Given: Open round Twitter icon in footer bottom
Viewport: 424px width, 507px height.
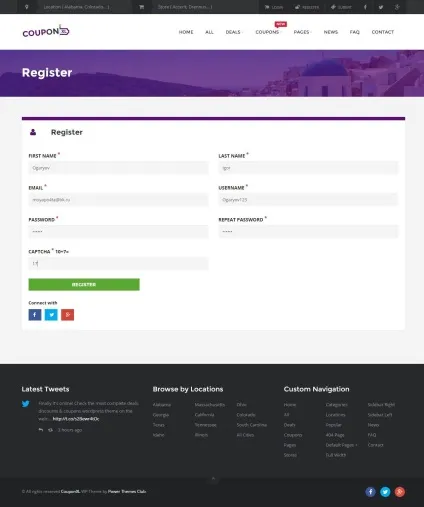Looking at the screenshot, I should (x=385, y=492).
